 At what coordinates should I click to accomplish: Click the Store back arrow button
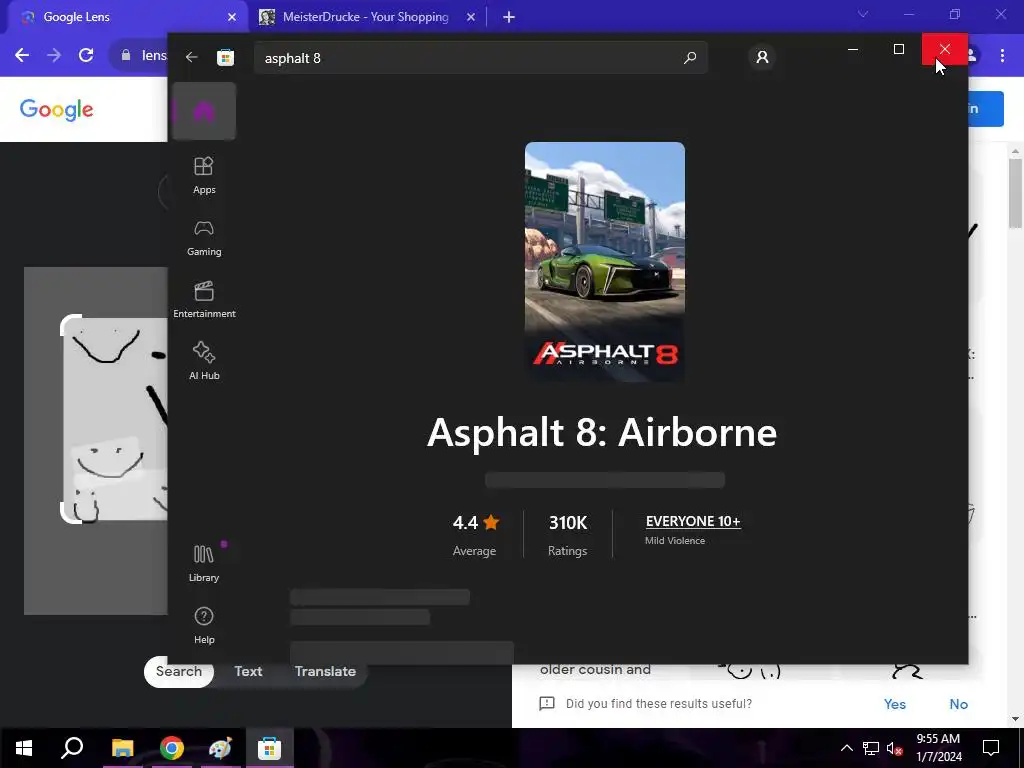point(191,57)
